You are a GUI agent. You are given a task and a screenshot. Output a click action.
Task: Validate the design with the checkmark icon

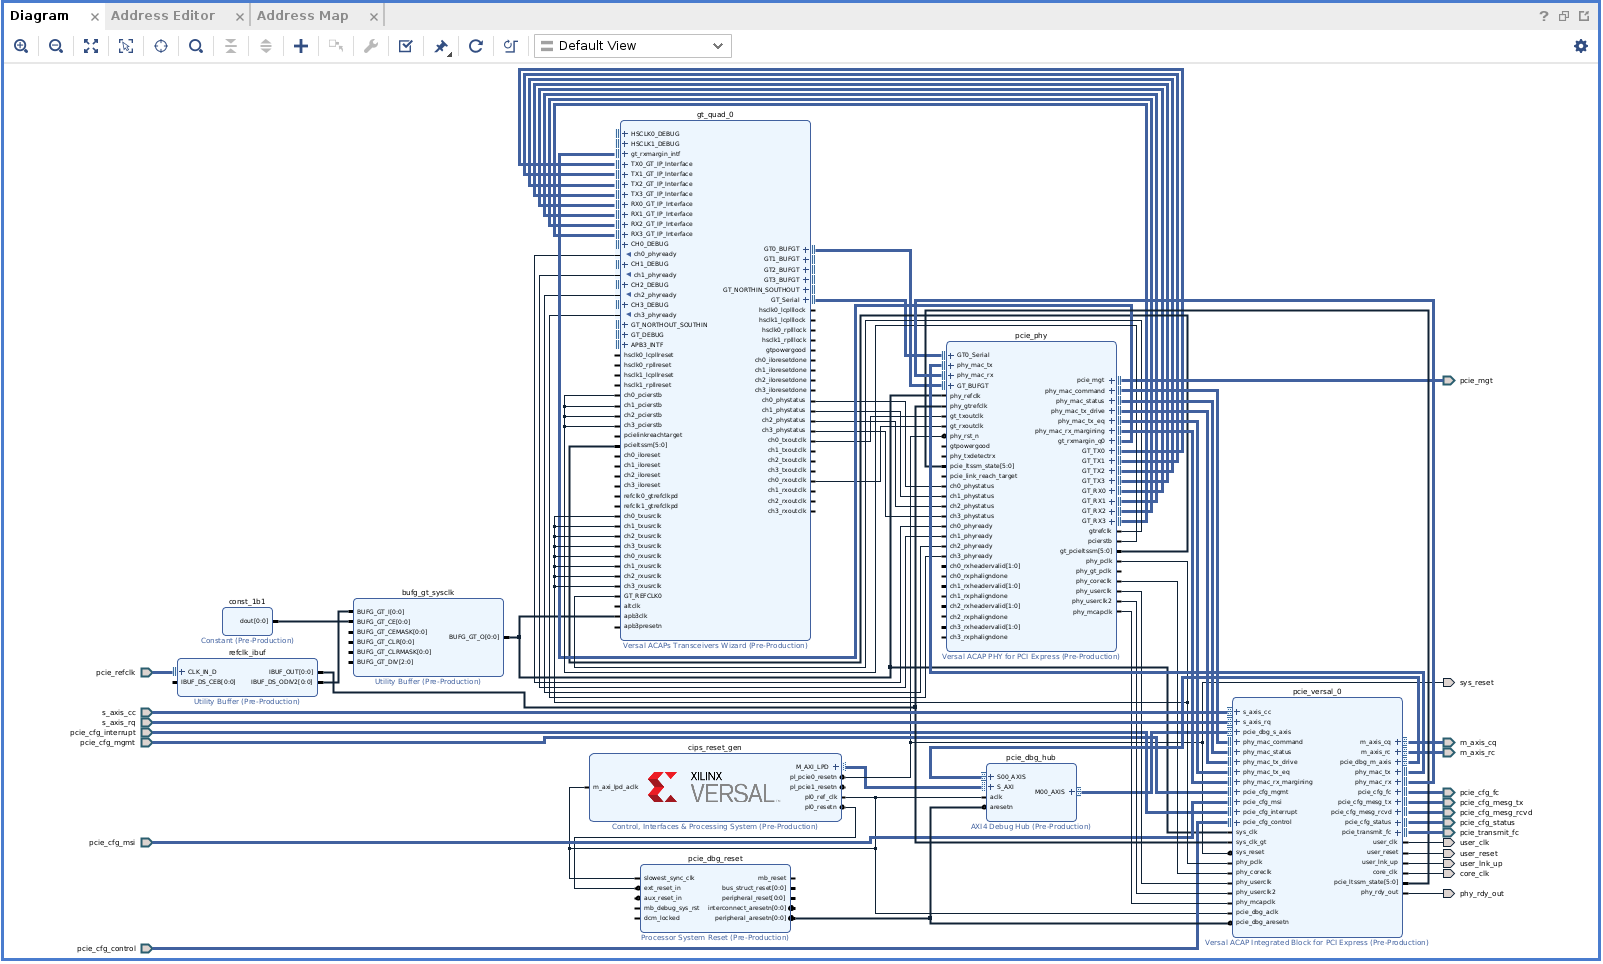[x=406, y=46]
